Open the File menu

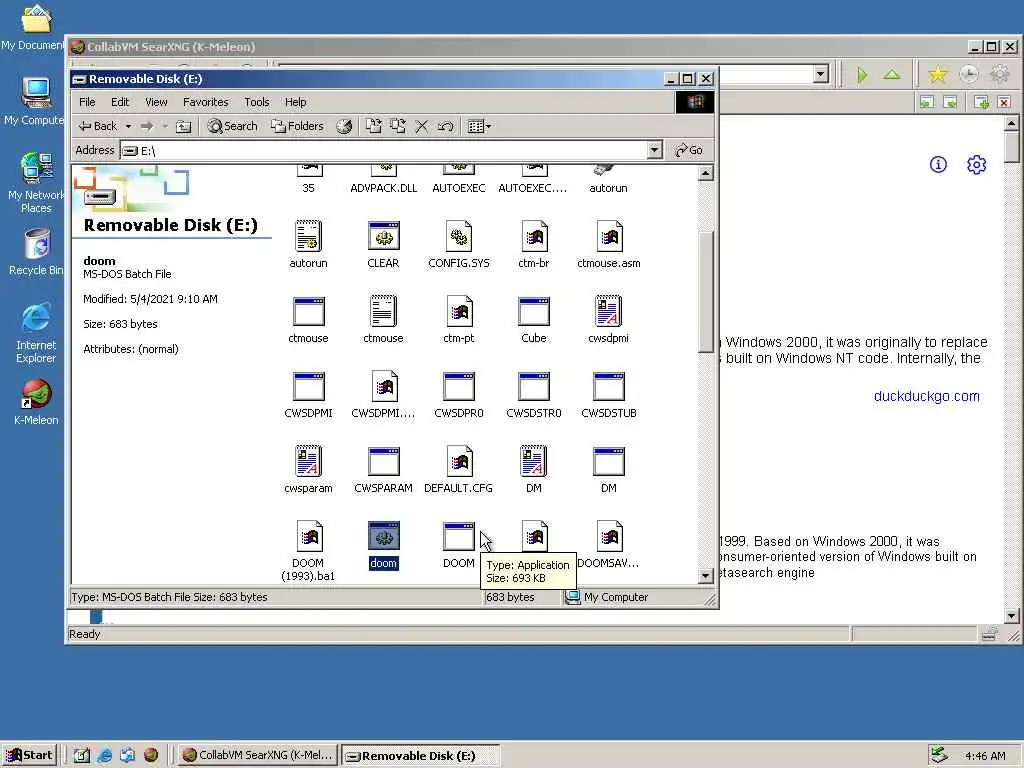pos(87,102)
